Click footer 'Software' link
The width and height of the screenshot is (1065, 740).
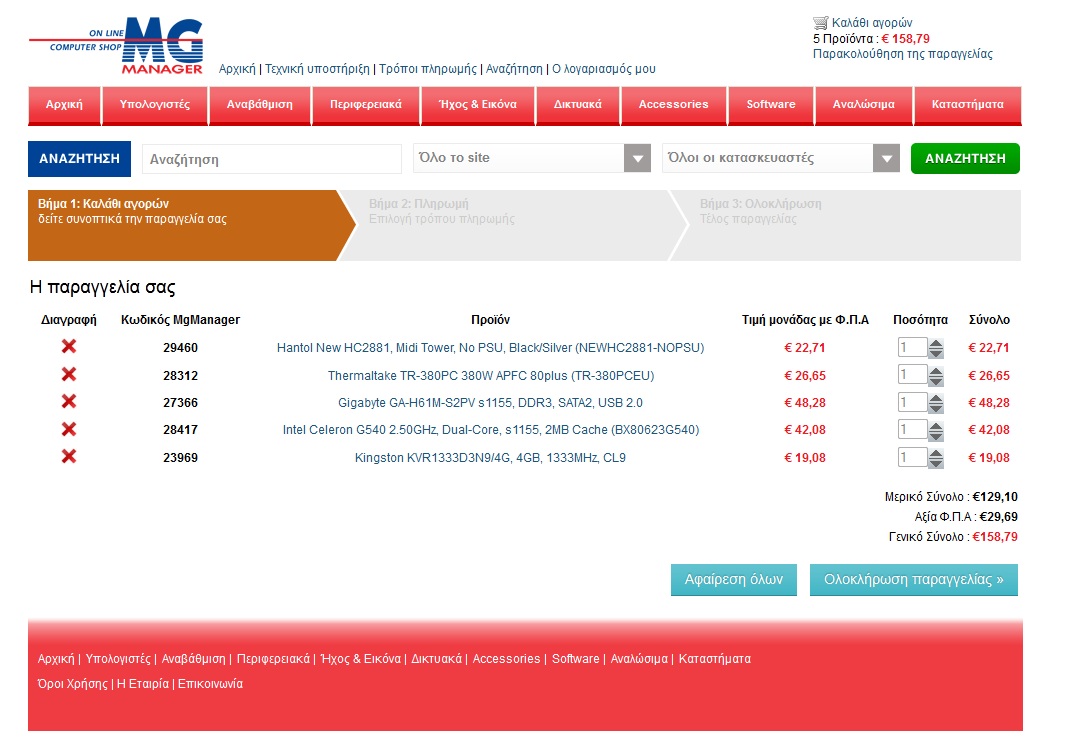click(575, 659)
